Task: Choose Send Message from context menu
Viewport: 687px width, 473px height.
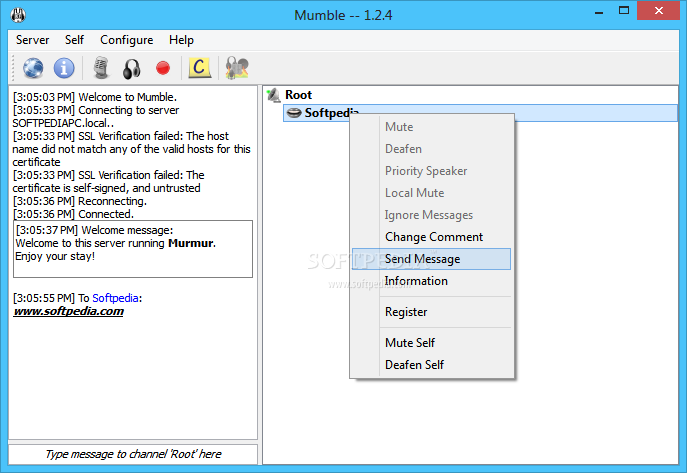Action: tap(431, 259)
